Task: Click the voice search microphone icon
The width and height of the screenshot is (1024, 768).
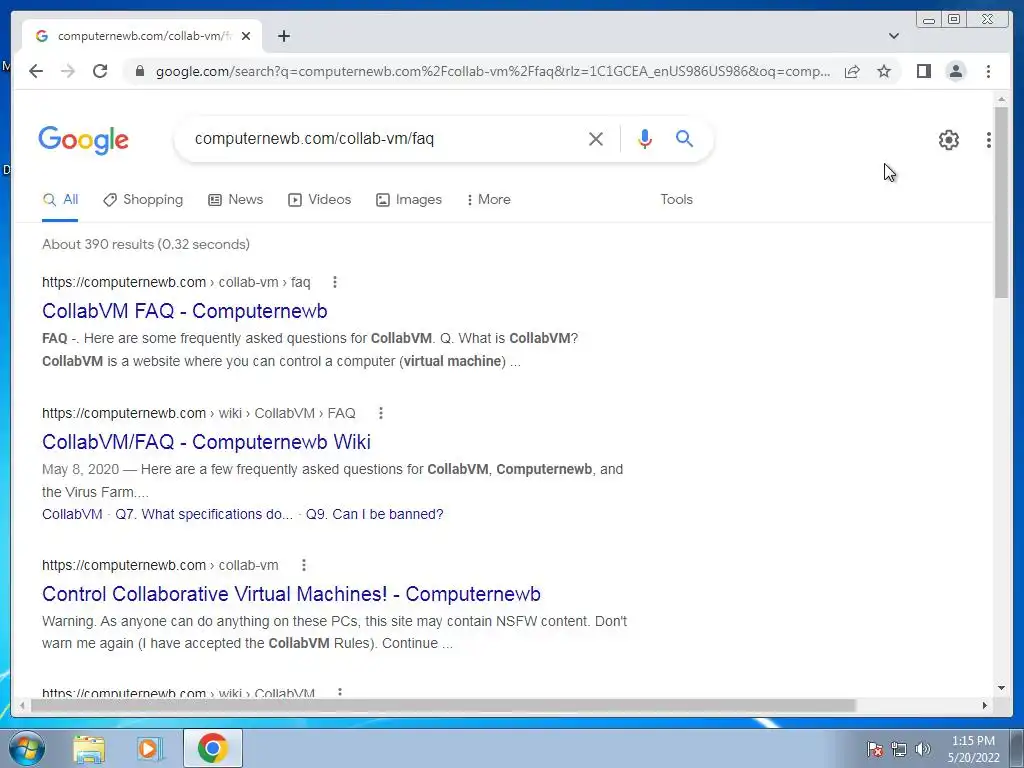Action: [x=645, y=138]
